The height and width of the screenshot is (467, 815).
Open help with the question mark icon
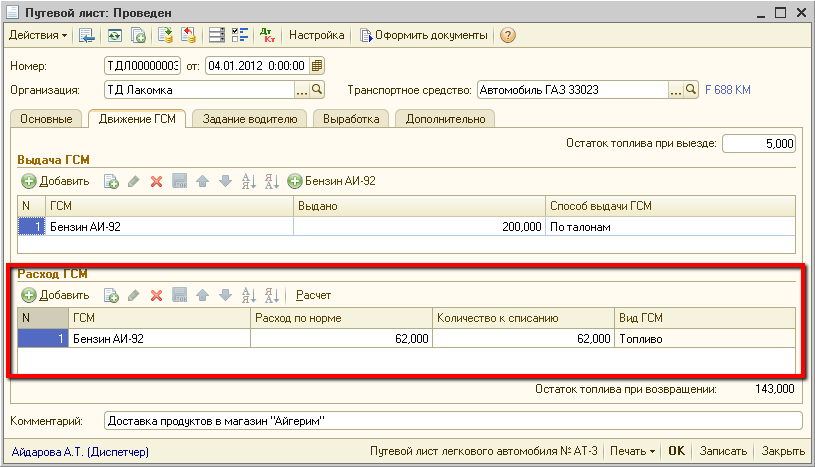click(x=508, y=35)
